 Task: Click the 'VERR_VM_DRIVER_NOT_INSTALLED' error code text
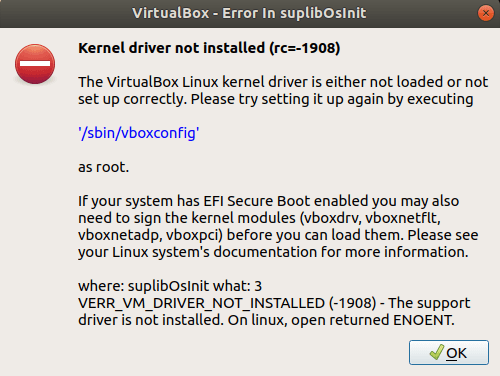201,303
